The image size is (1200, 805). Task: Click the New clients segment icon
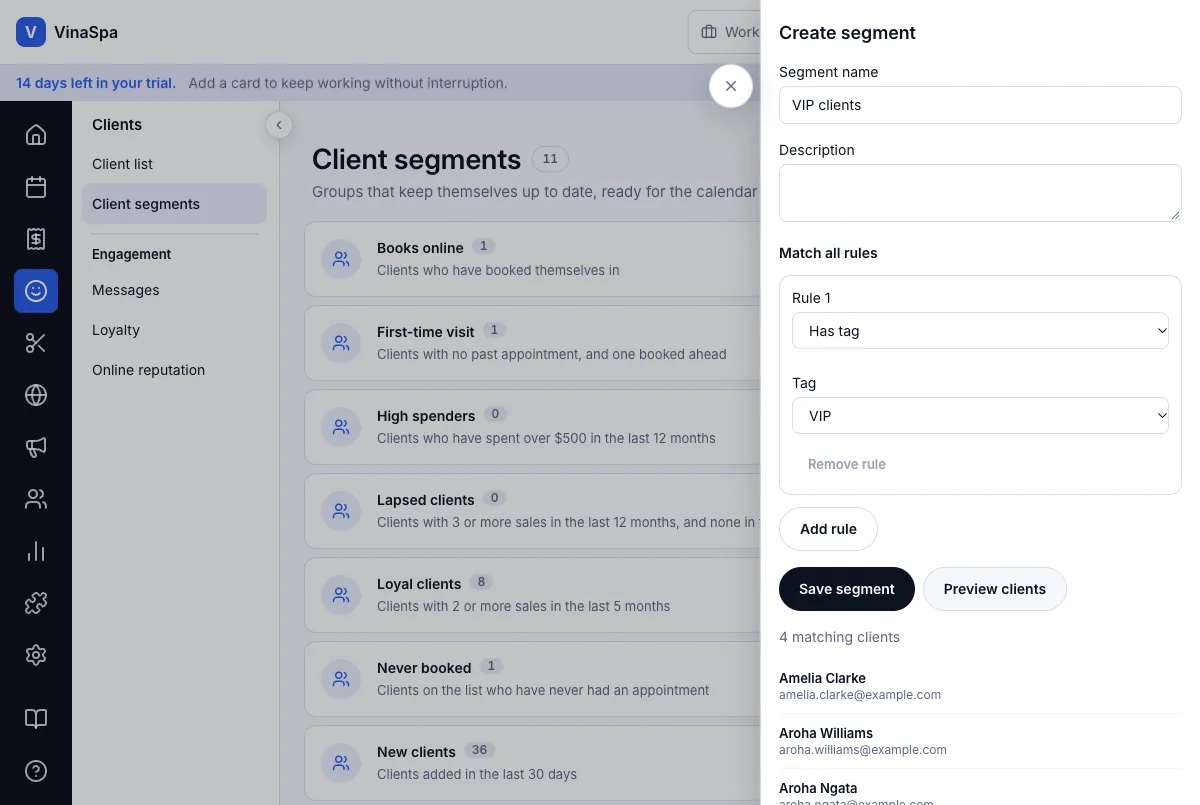(x=341, y=763)
